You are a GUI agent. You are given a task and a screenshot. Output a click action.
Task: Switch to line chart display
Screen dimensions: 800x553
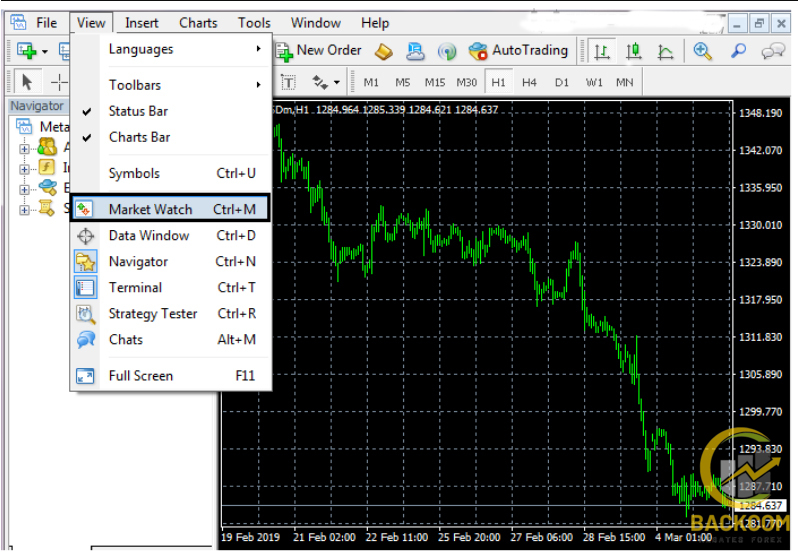click(x=665, y=51)
